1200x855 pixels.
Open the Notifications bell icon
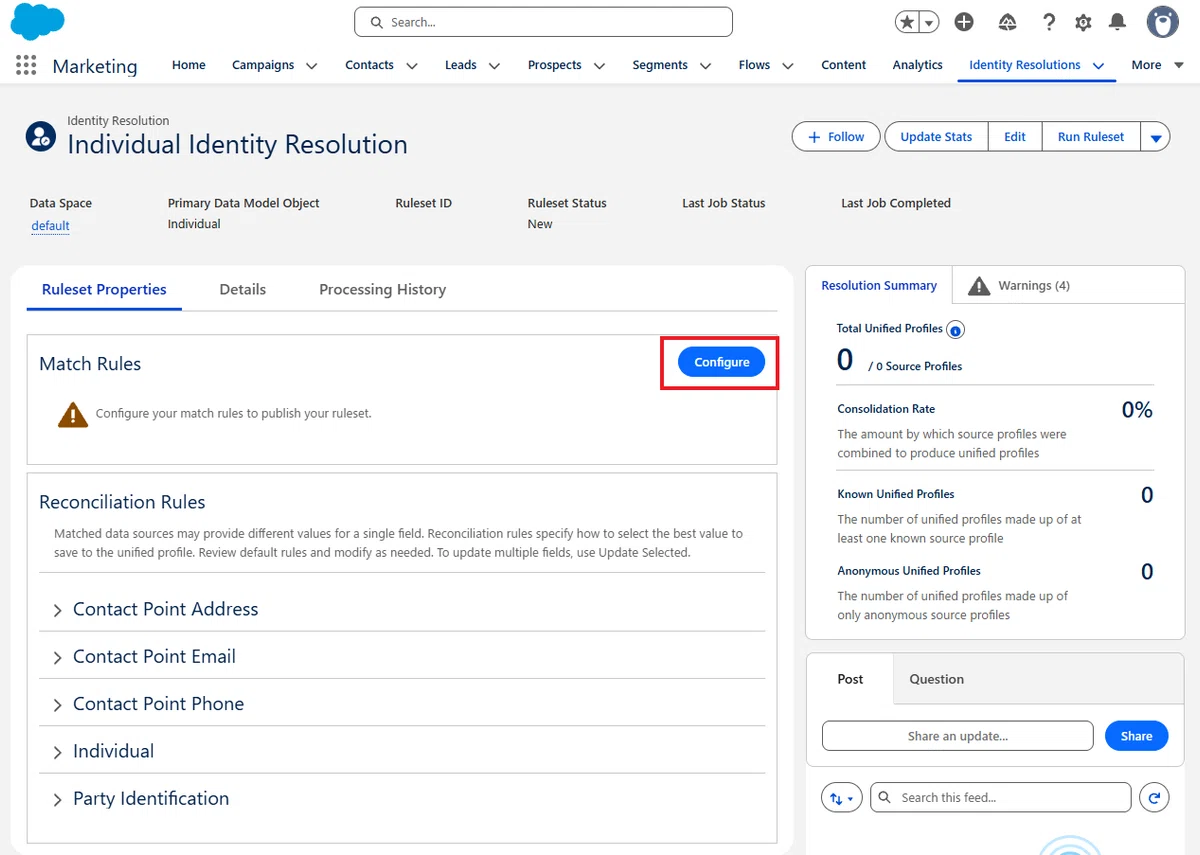point(1118,22)
